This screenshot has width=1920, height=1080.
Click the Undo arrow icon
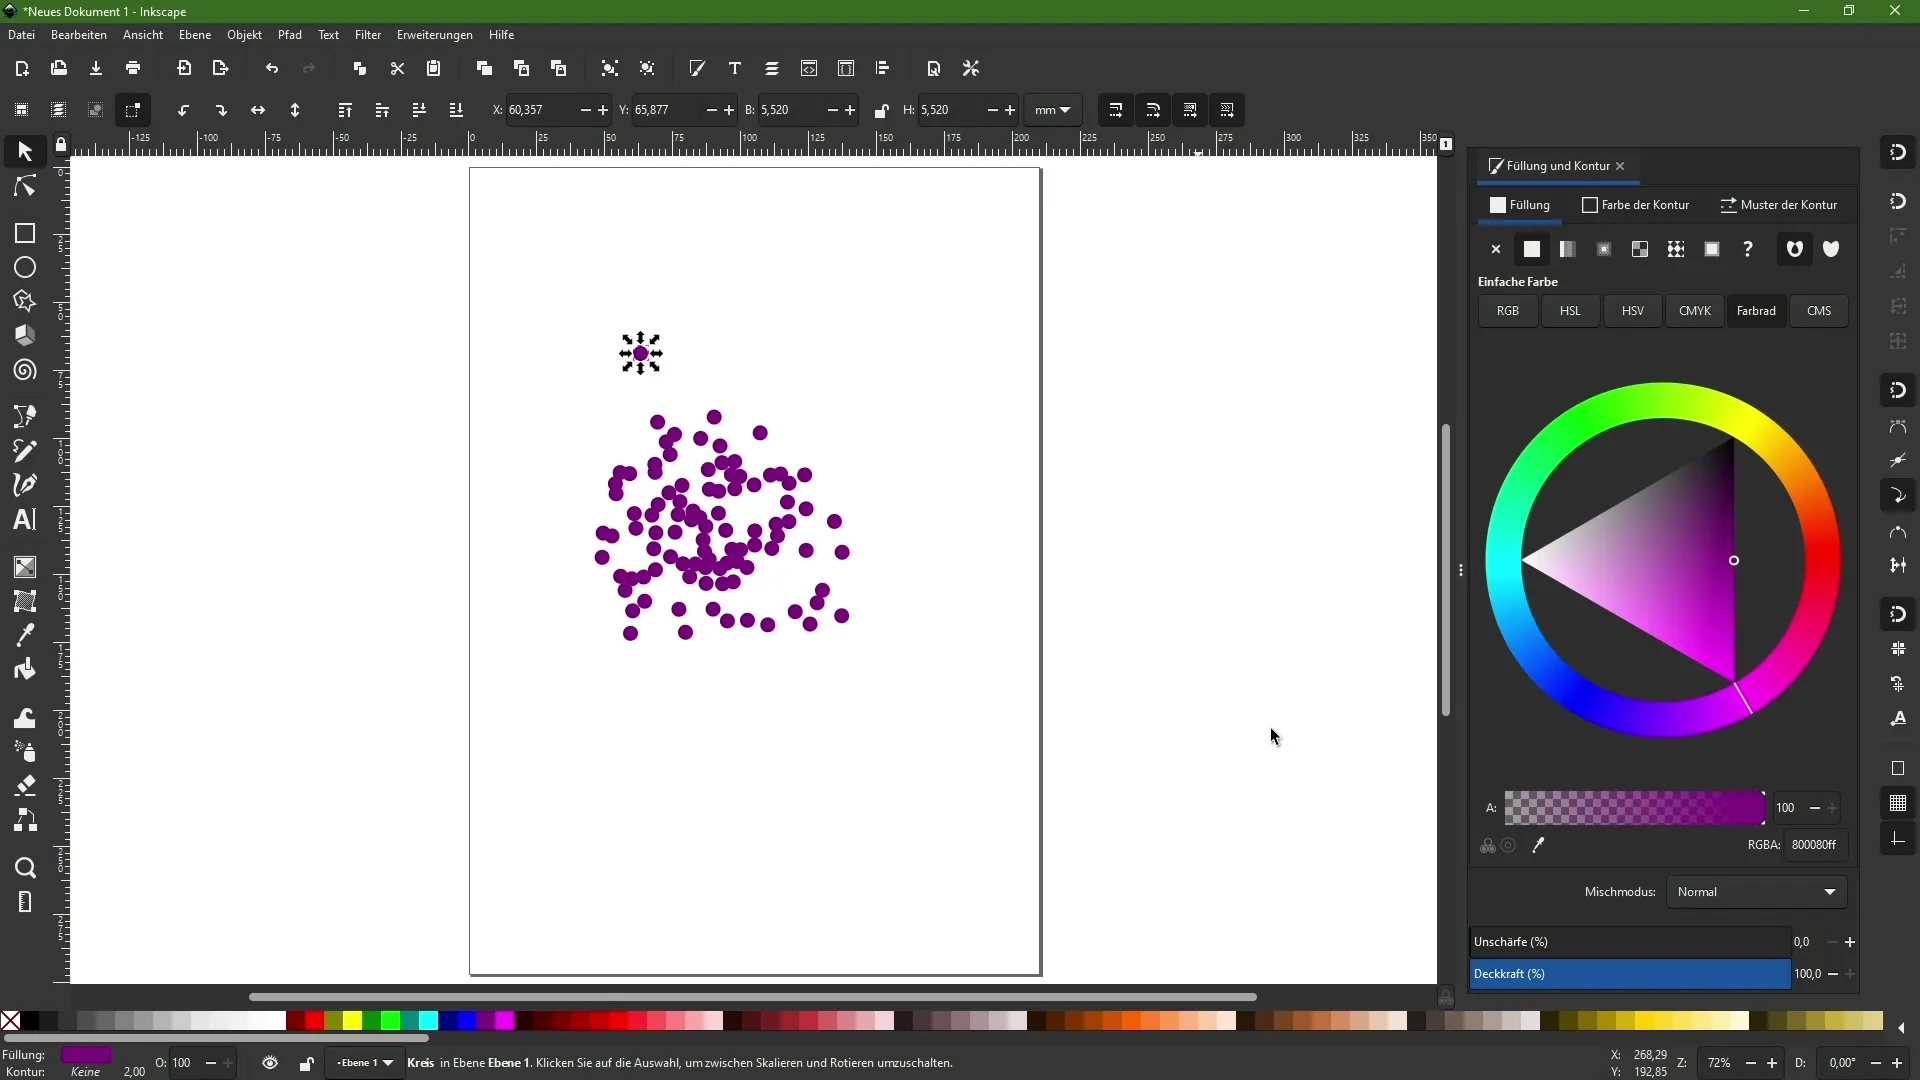tap(272, 68)
